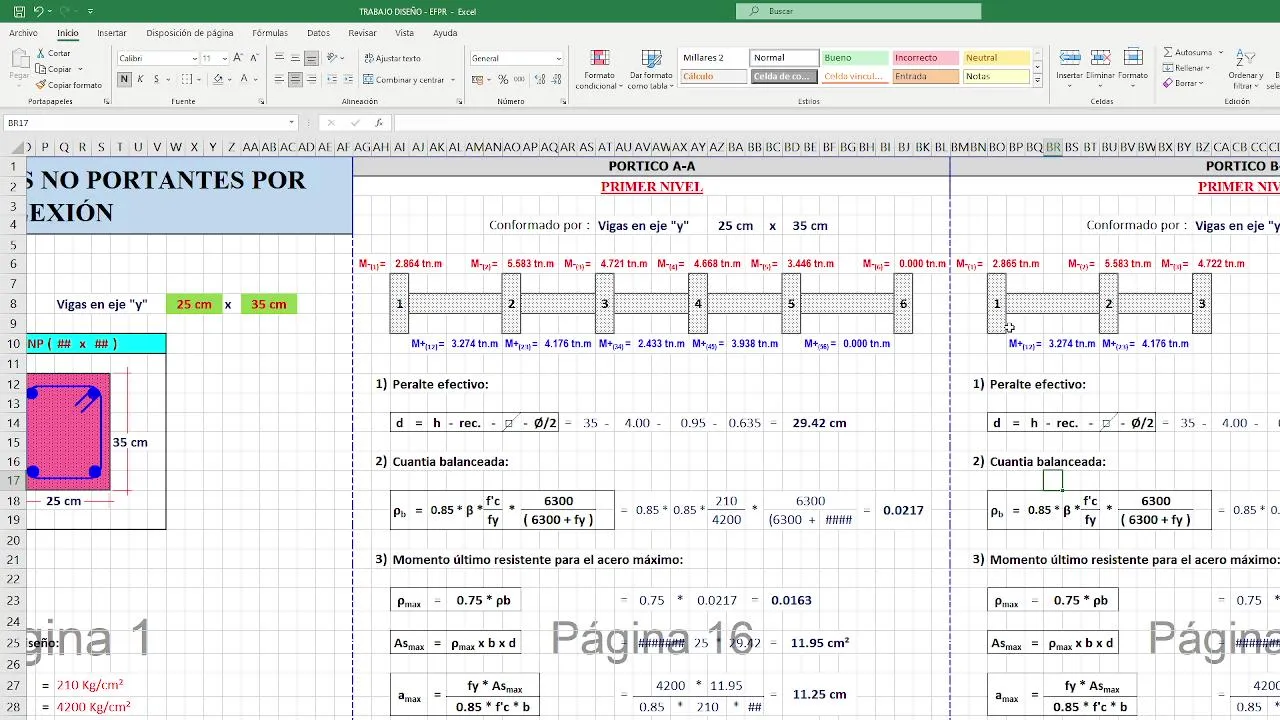Open the Archivo tab
The image size is (1280, 720).
tap(23, 33)
